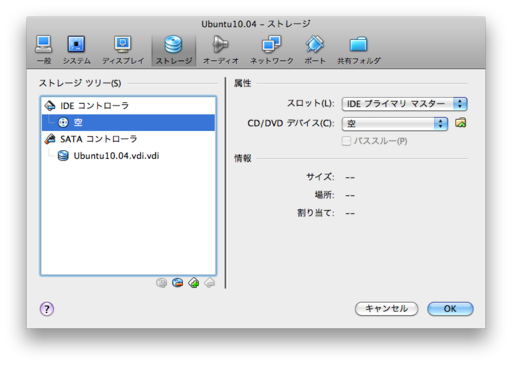The width and height of the screenshot is (512, 365).
Task: Click the purple help question mark button
Action: (47, 309)
